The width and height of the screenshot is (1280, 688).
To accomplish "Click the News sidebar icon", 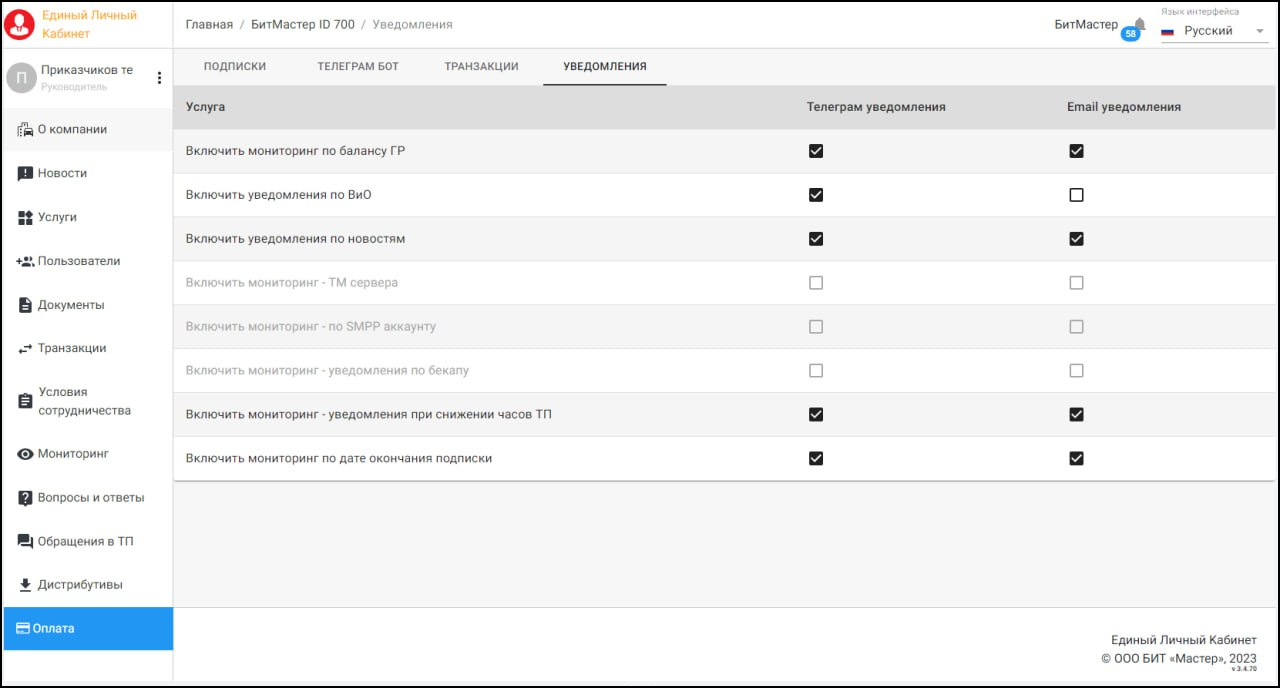I will [x=26, y=174].
